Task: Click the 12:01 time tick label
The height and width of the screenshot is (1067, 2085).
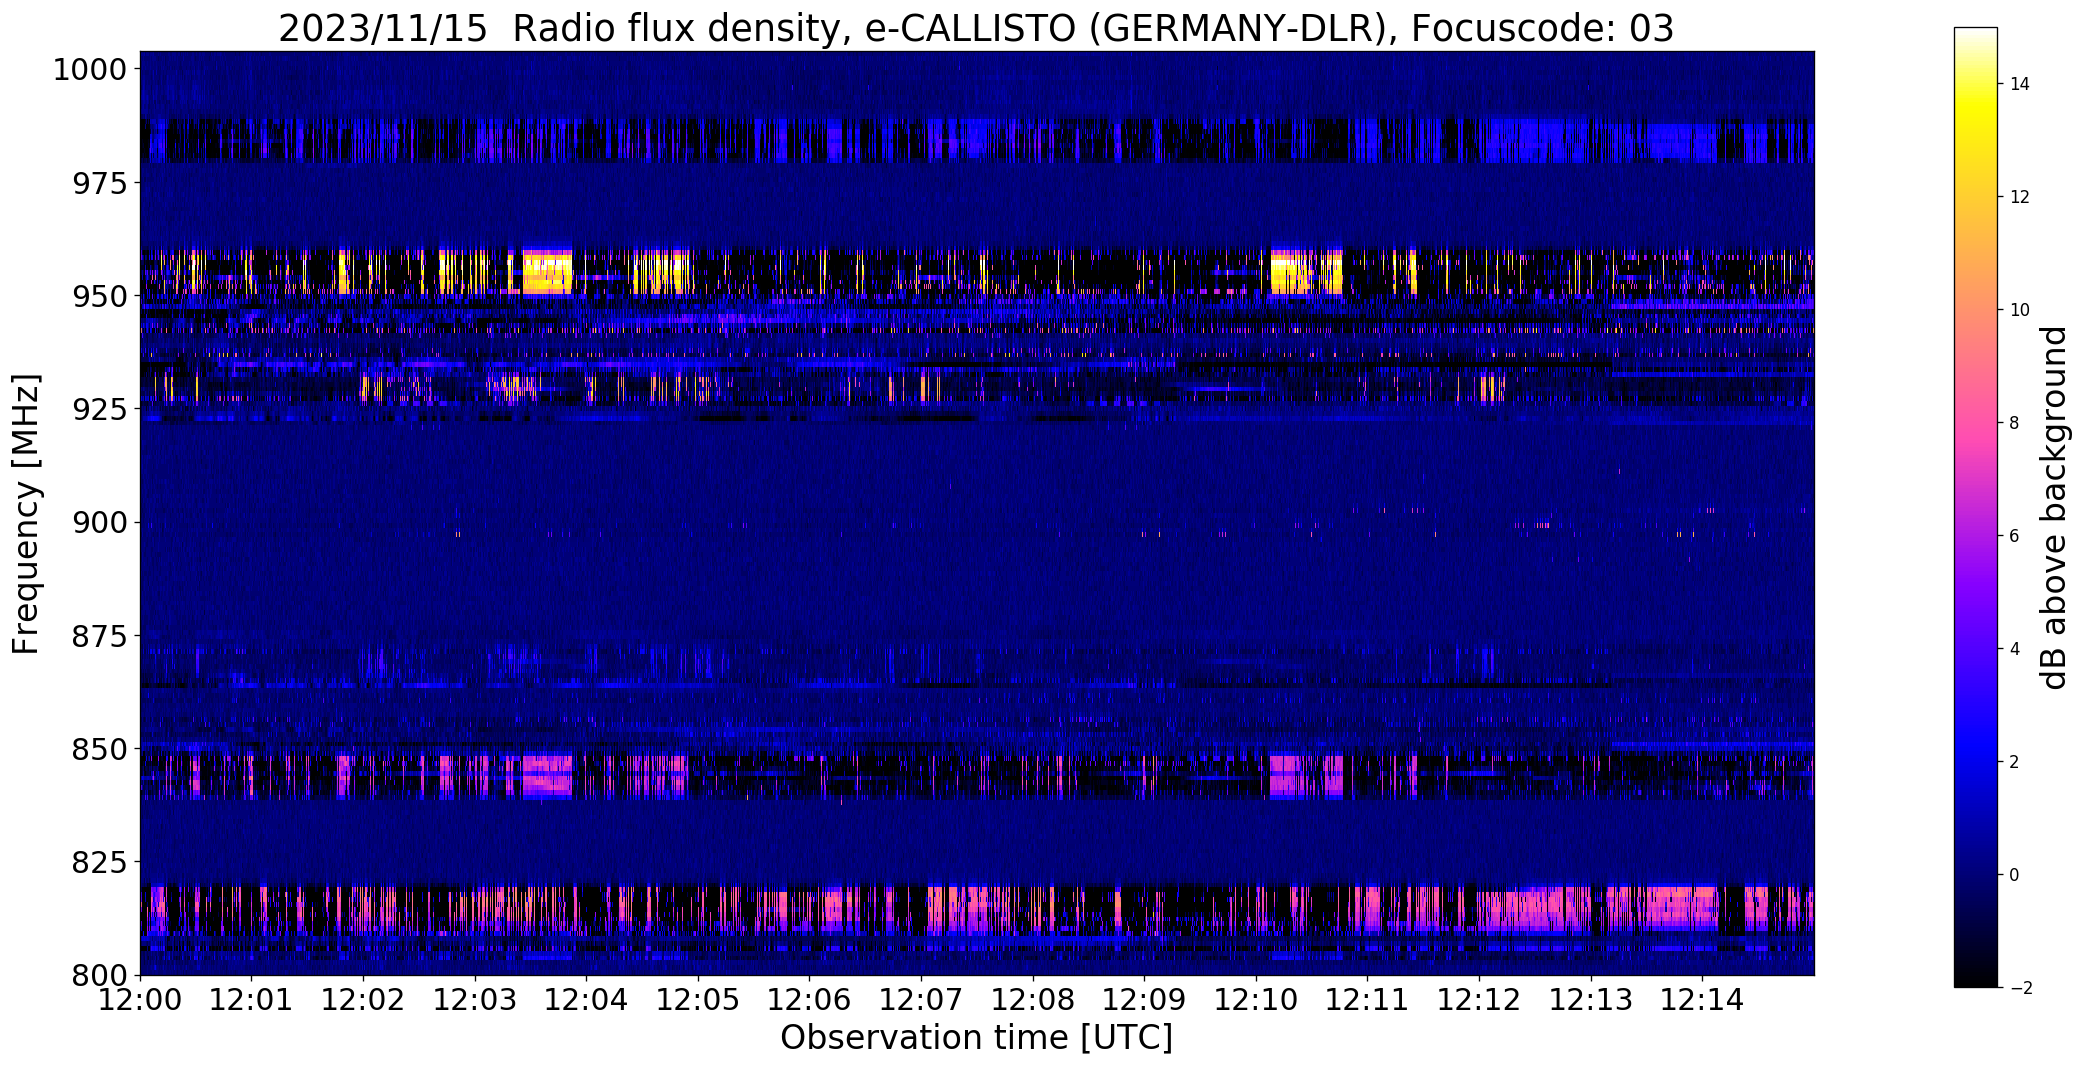Action: (251, 1000)
